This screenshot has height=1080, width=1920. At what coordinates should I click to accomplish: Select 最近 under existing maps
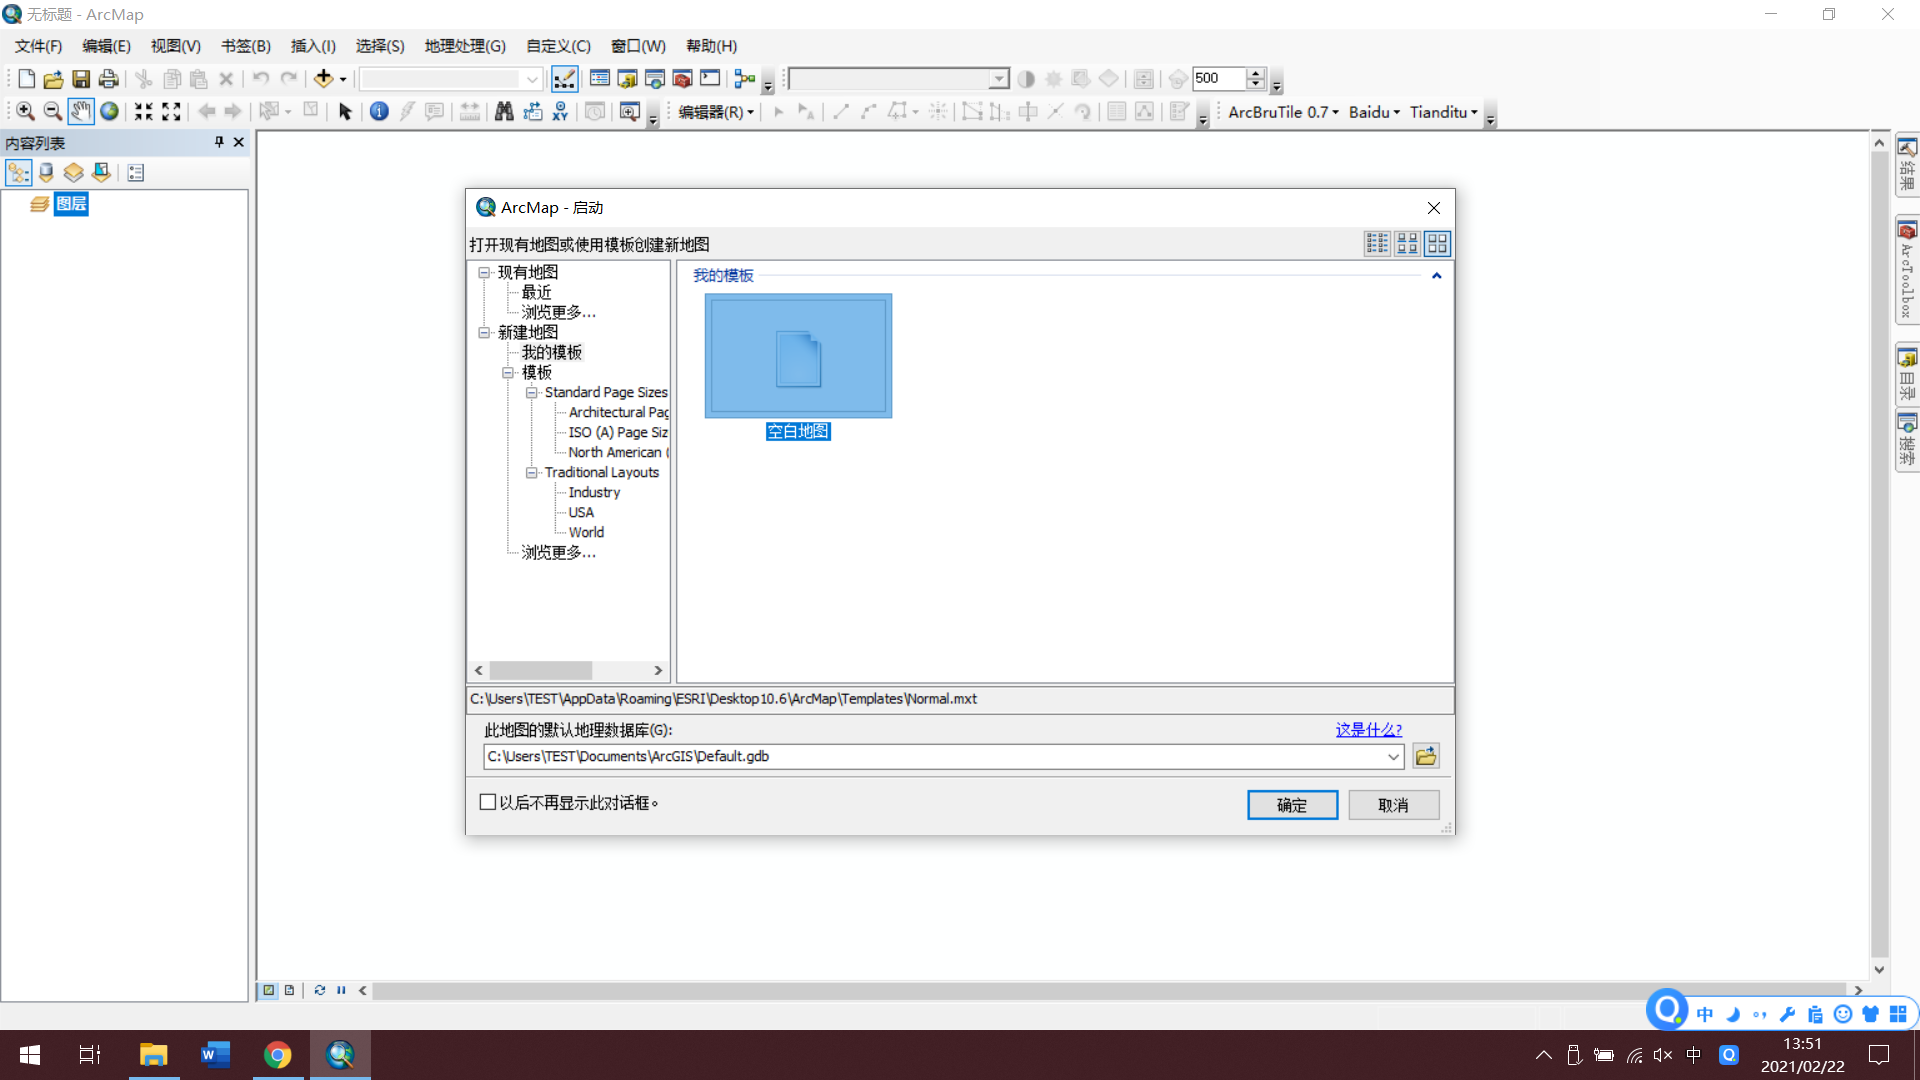[536, 292]
